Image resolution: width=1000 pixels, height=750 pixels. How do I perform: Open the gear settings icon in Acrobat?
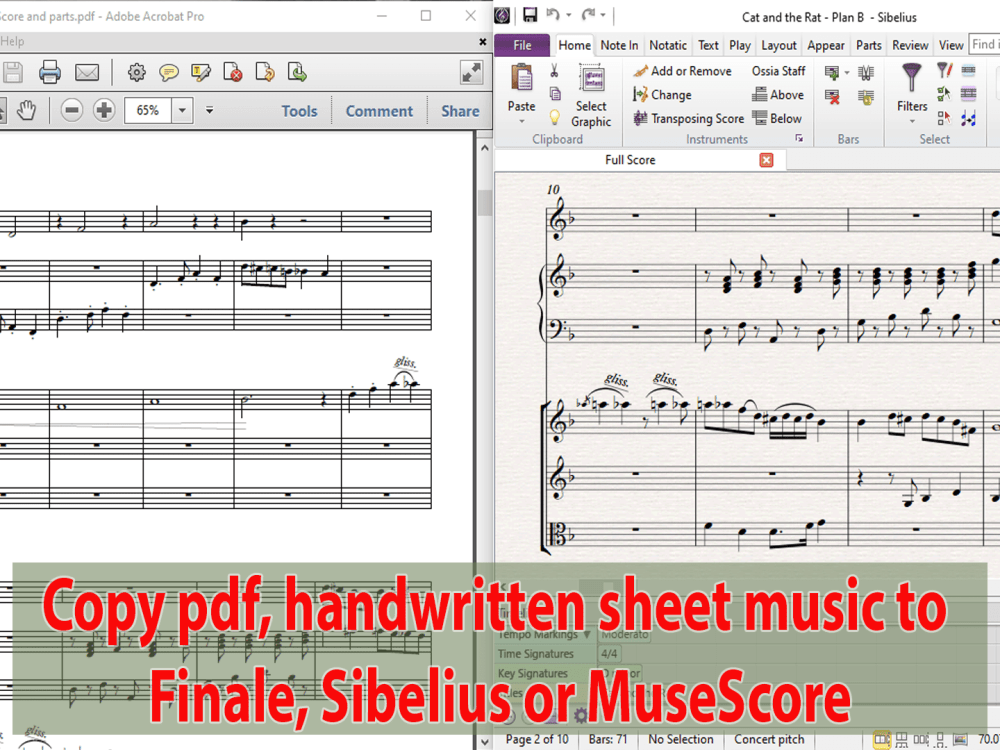click(136, 72)
